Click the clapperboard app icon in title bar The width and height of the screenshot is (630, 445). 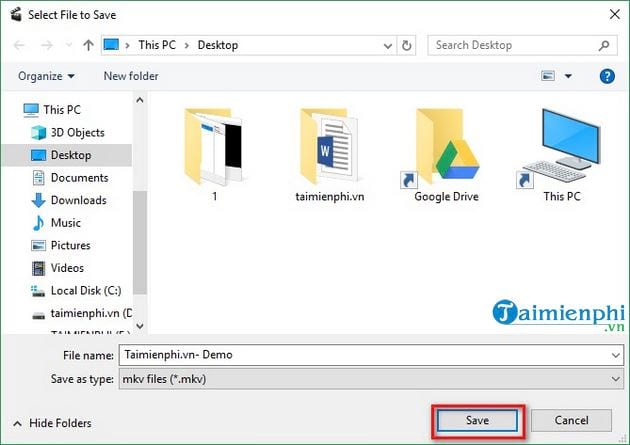16,15
